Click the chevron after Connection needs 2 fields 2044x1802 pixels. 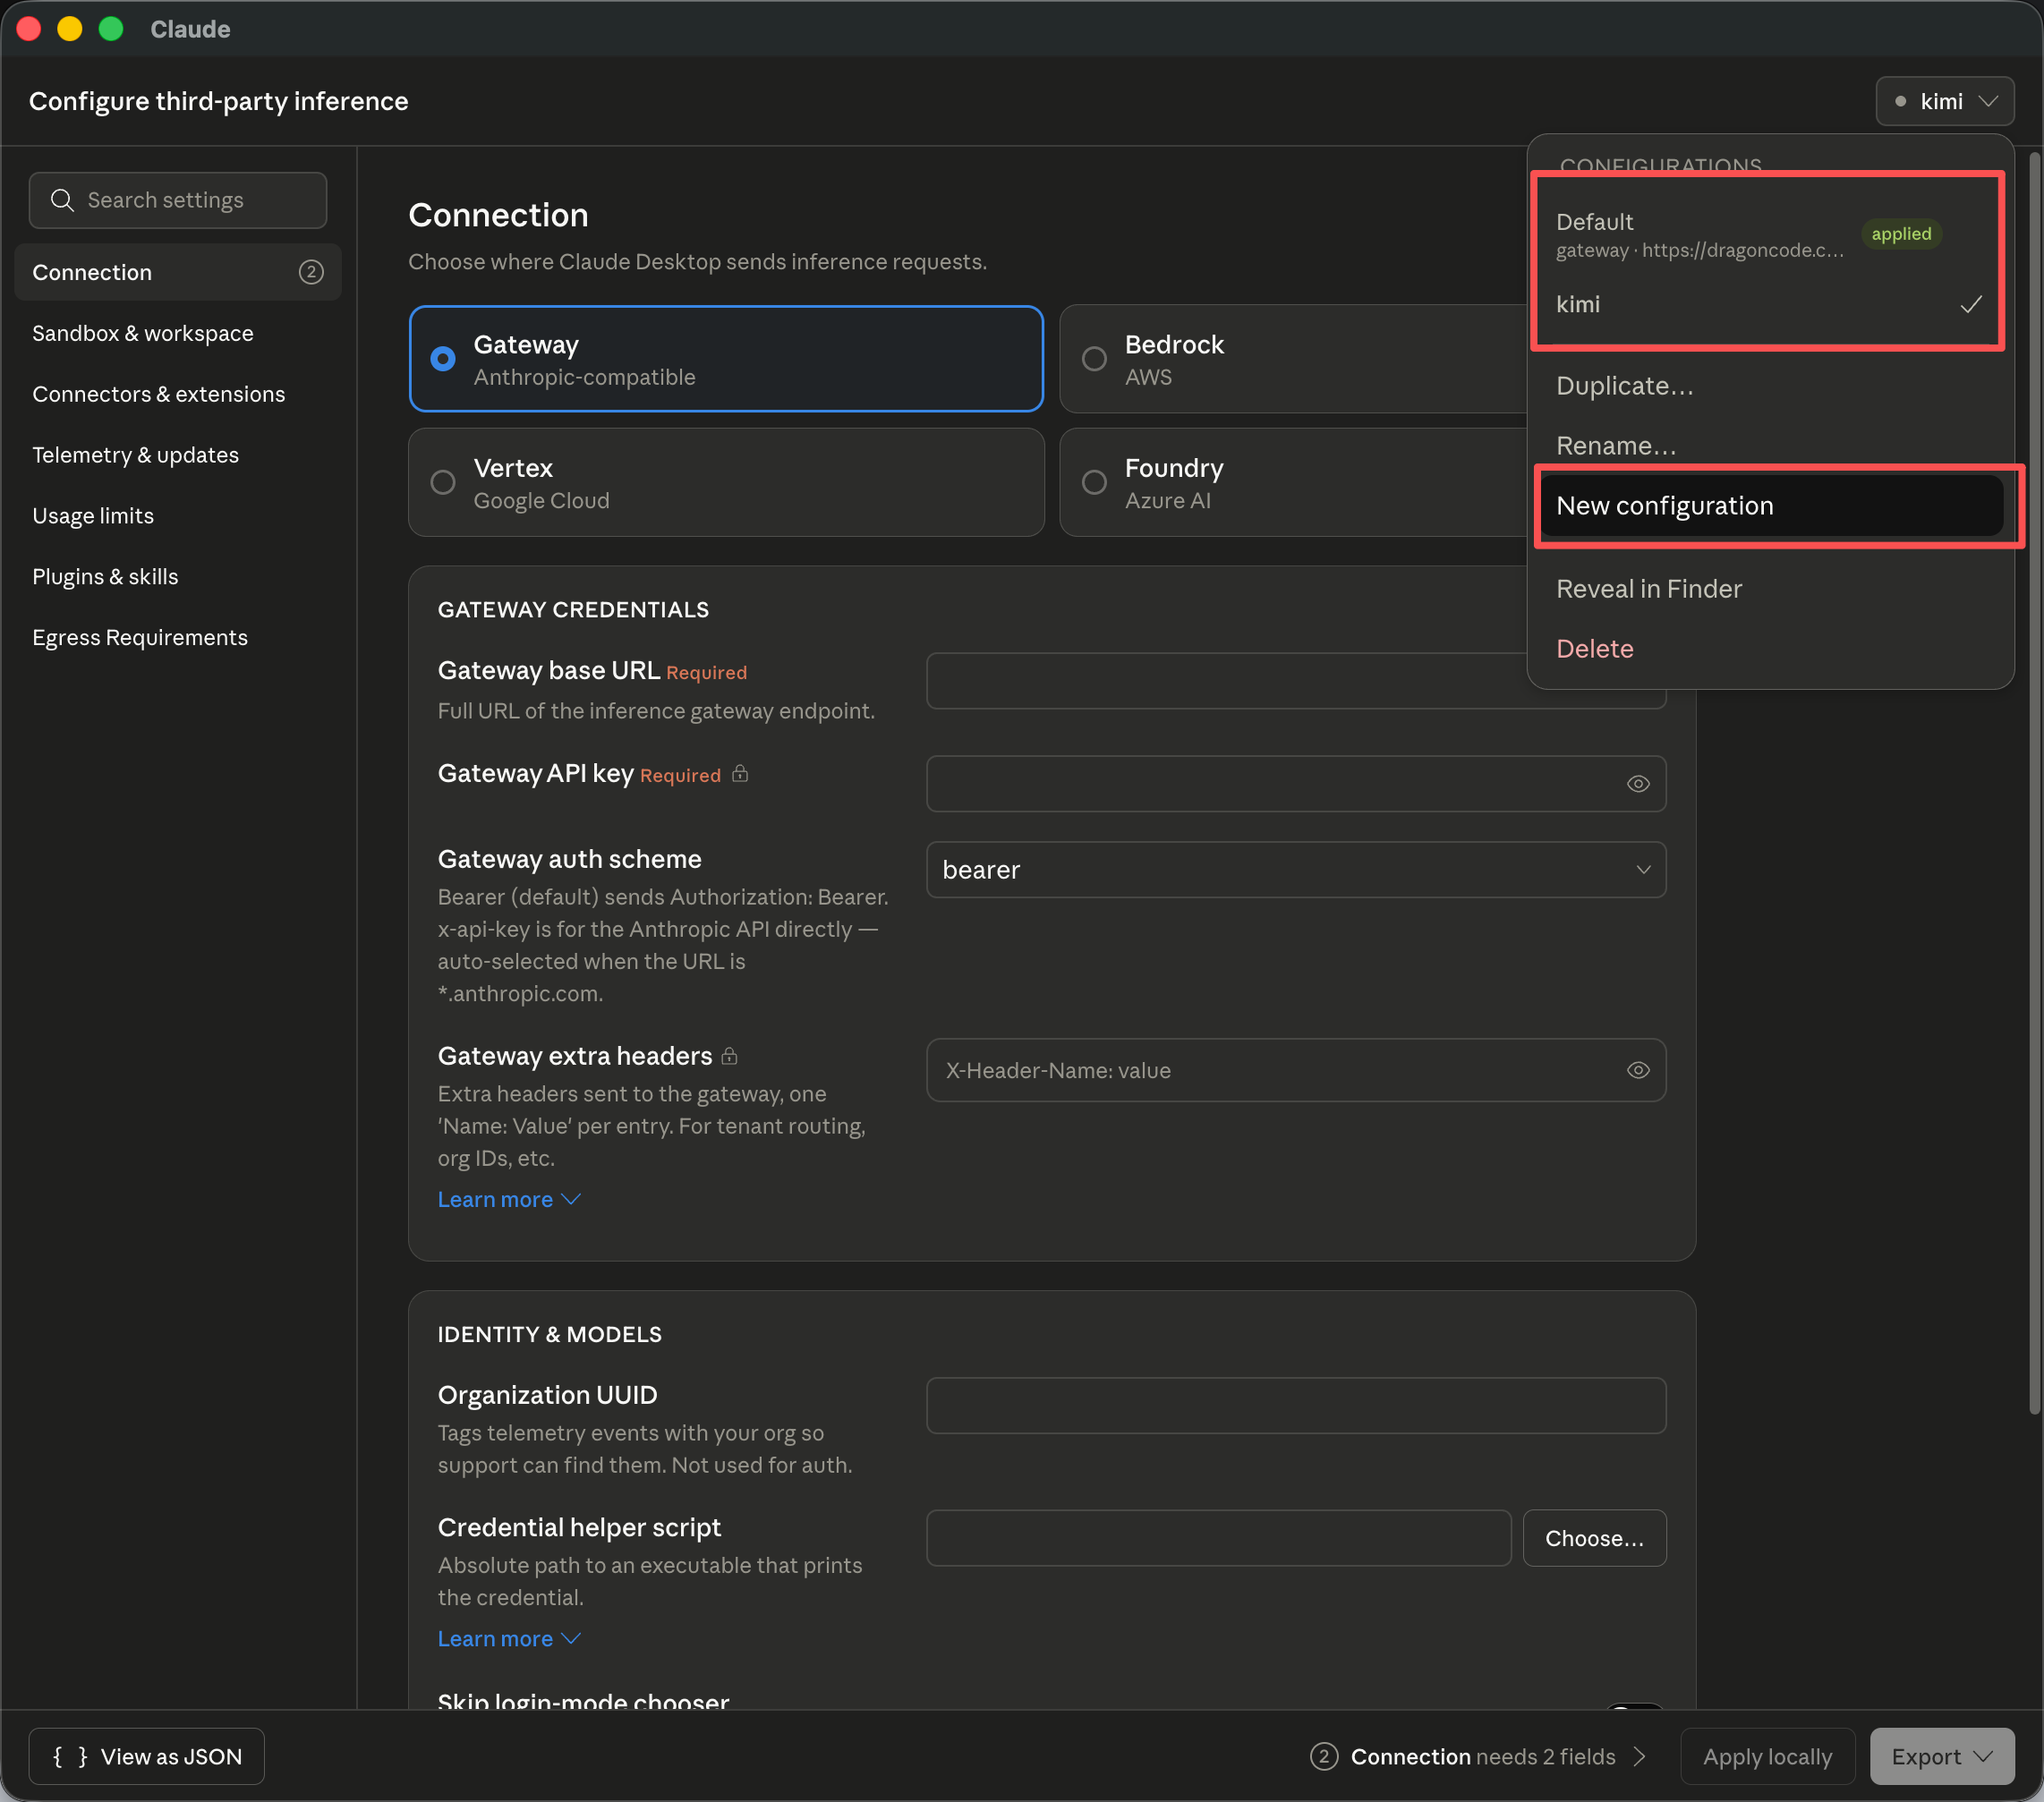1639,1757
